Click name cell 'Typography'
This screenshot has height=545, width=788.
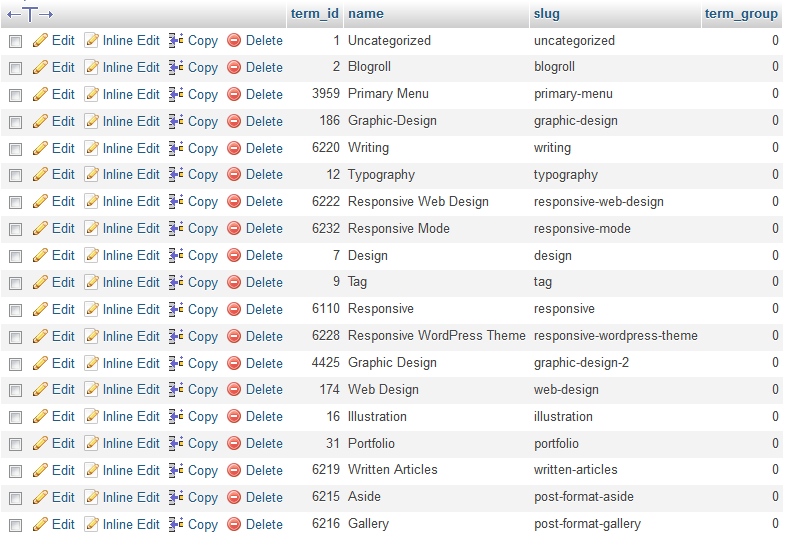tap(381, 175)
